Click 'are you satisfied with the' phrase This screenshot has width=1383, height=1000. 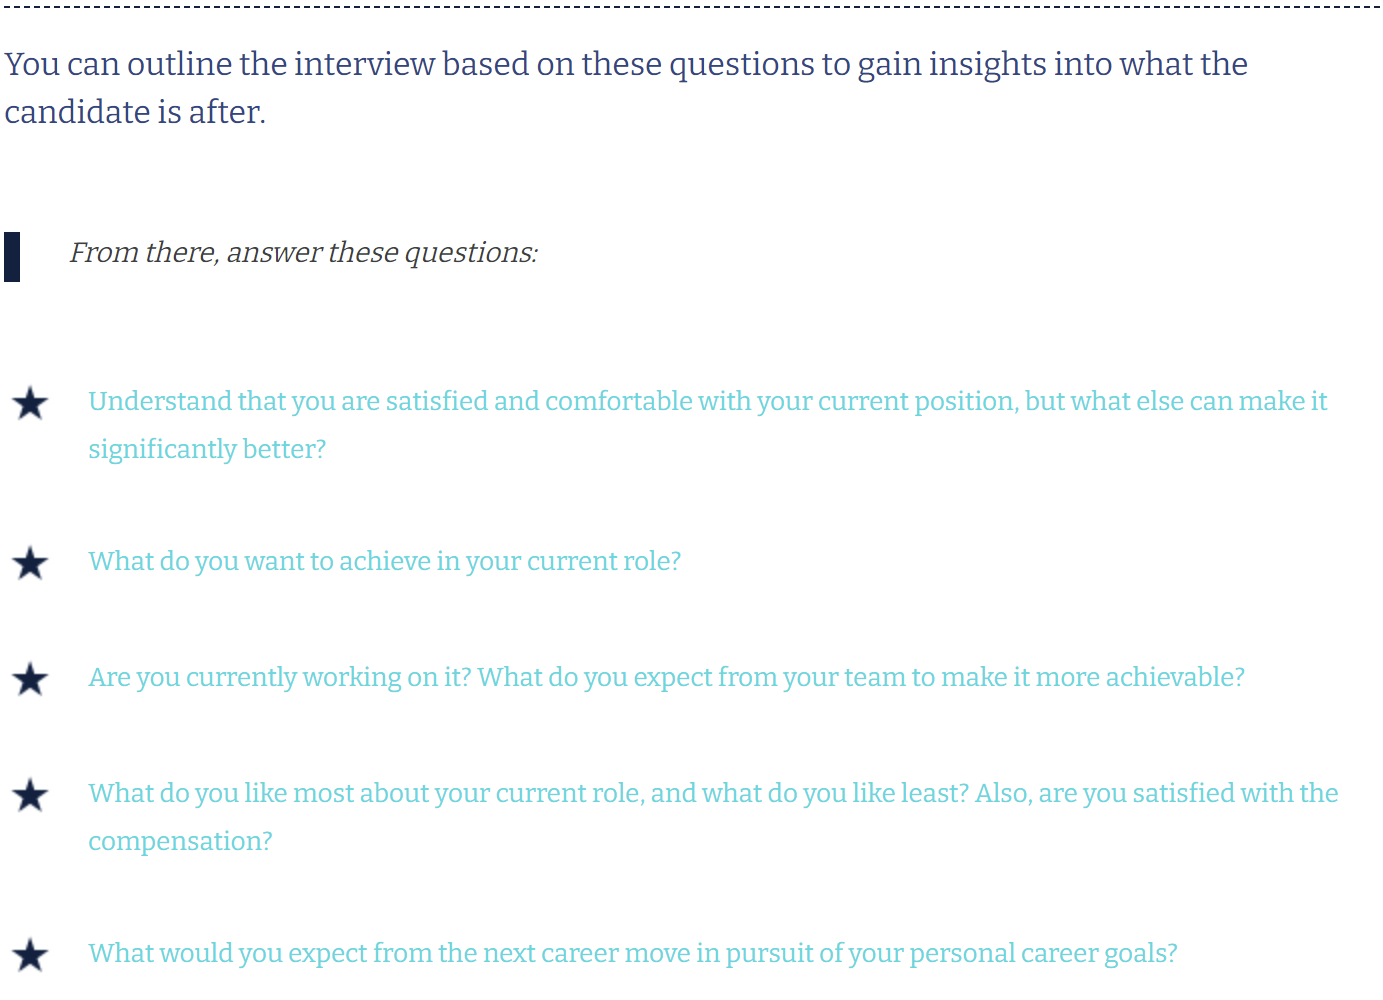click(1188, 794)
